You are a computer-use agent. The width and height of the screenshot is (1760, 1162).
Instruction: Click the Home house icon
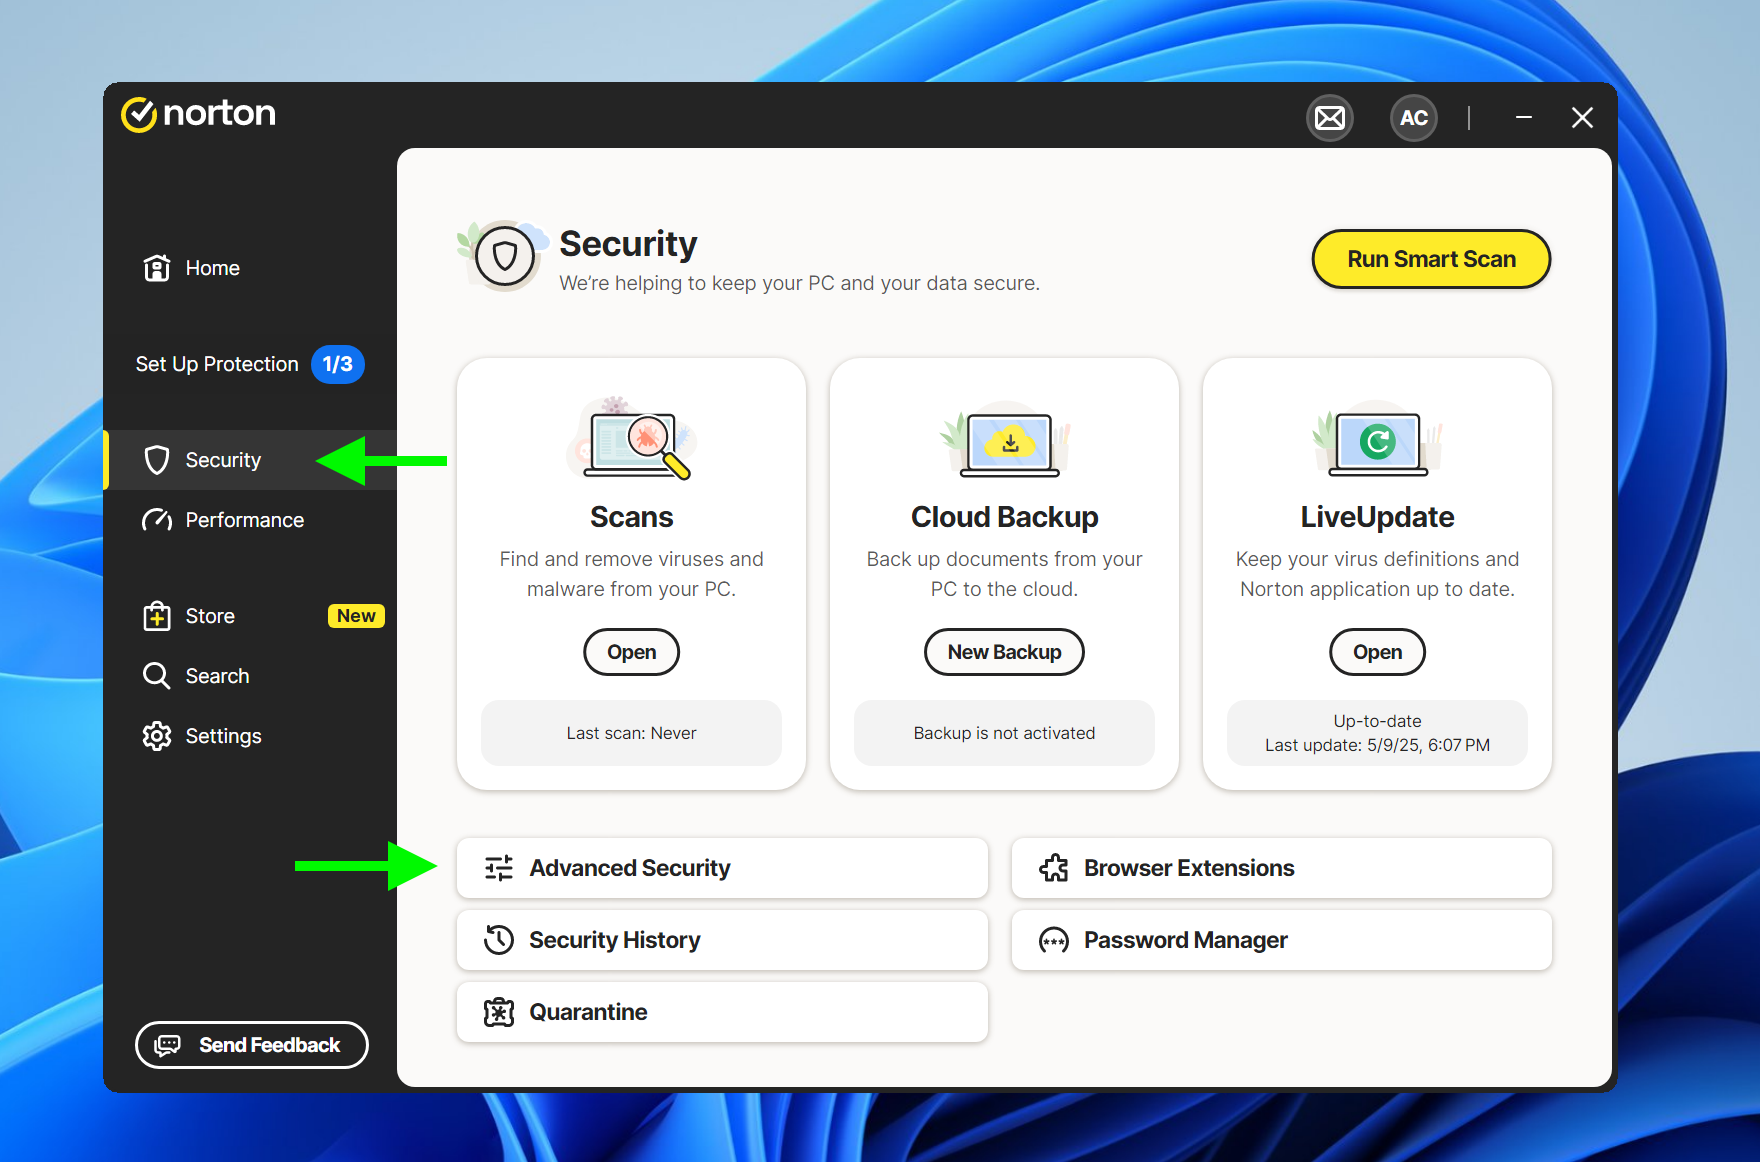[x=157, y=268]
